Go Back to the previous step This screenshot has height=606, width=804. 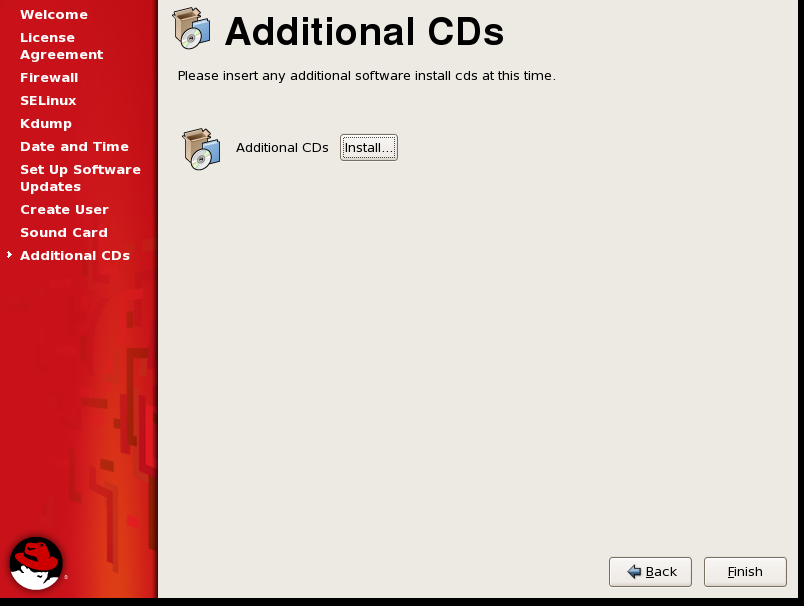coord(650,572)
